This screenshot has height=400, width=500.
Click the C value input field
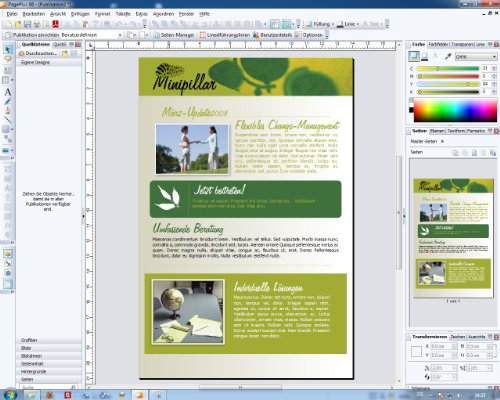click(x=486, y=68)
